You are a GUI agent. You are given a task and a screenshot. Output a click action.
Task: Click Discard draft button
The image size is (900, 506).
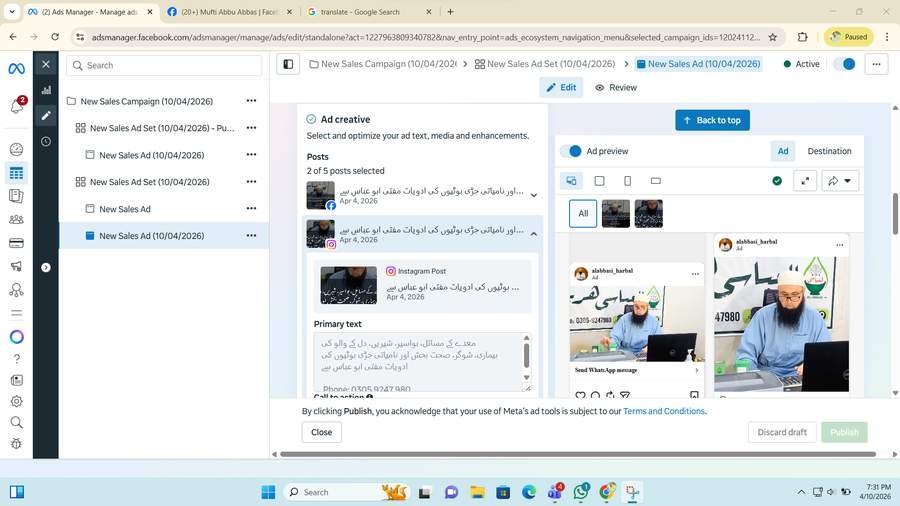(782, 432)
